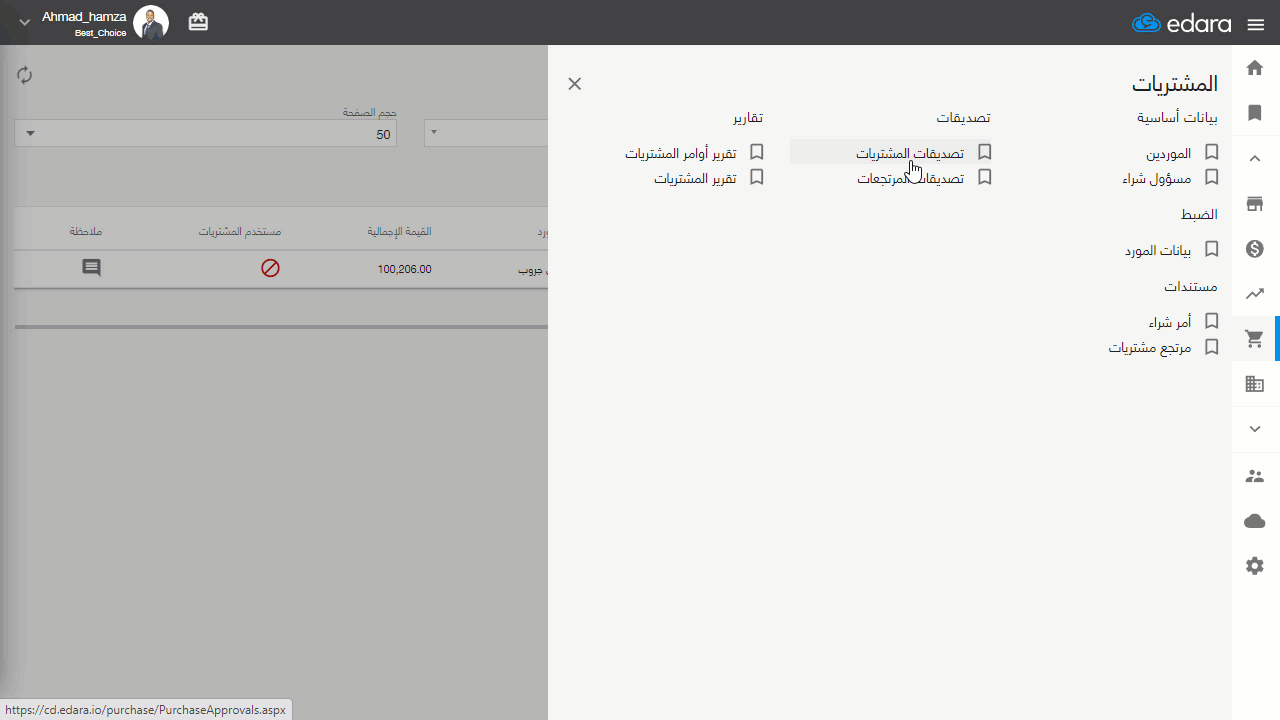Open the settings gear icon
The height and width of the screenshot is (720, 1280).
point(1255,566)
